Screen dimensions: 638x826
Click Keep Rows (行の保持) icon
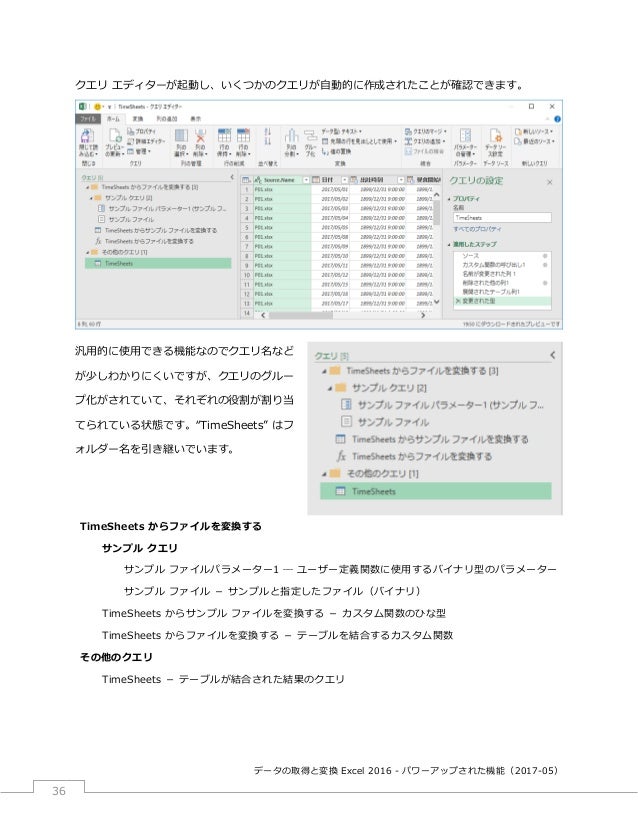224,135
